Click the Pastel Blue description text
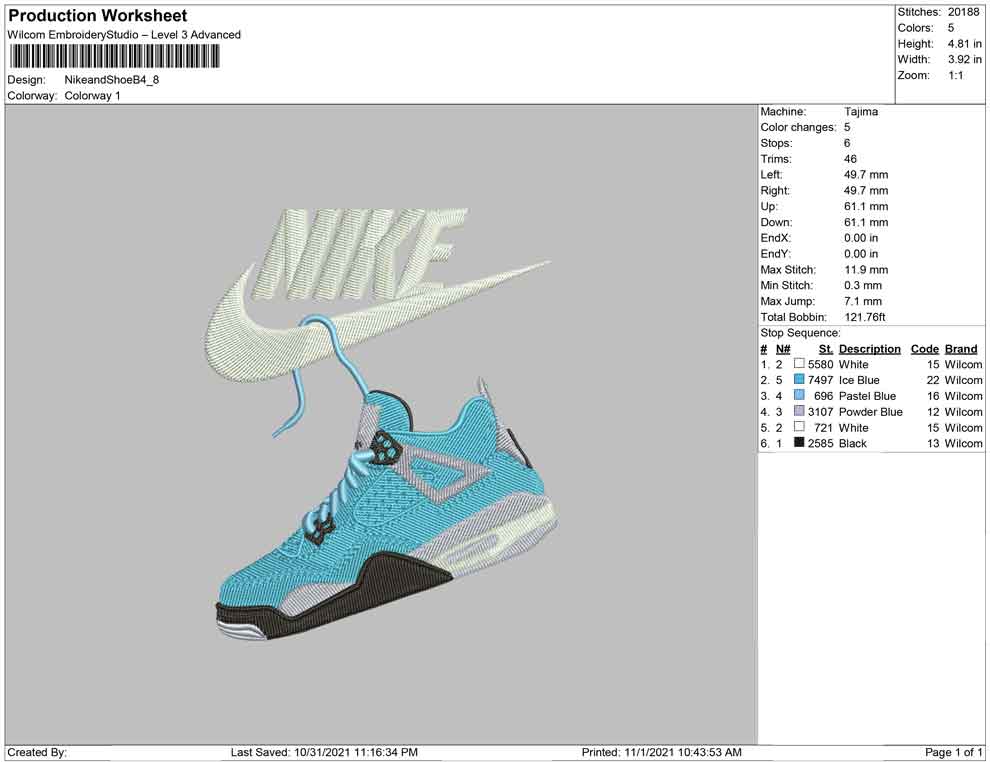This screenshot has width=990, height=762. coord(867,396)
